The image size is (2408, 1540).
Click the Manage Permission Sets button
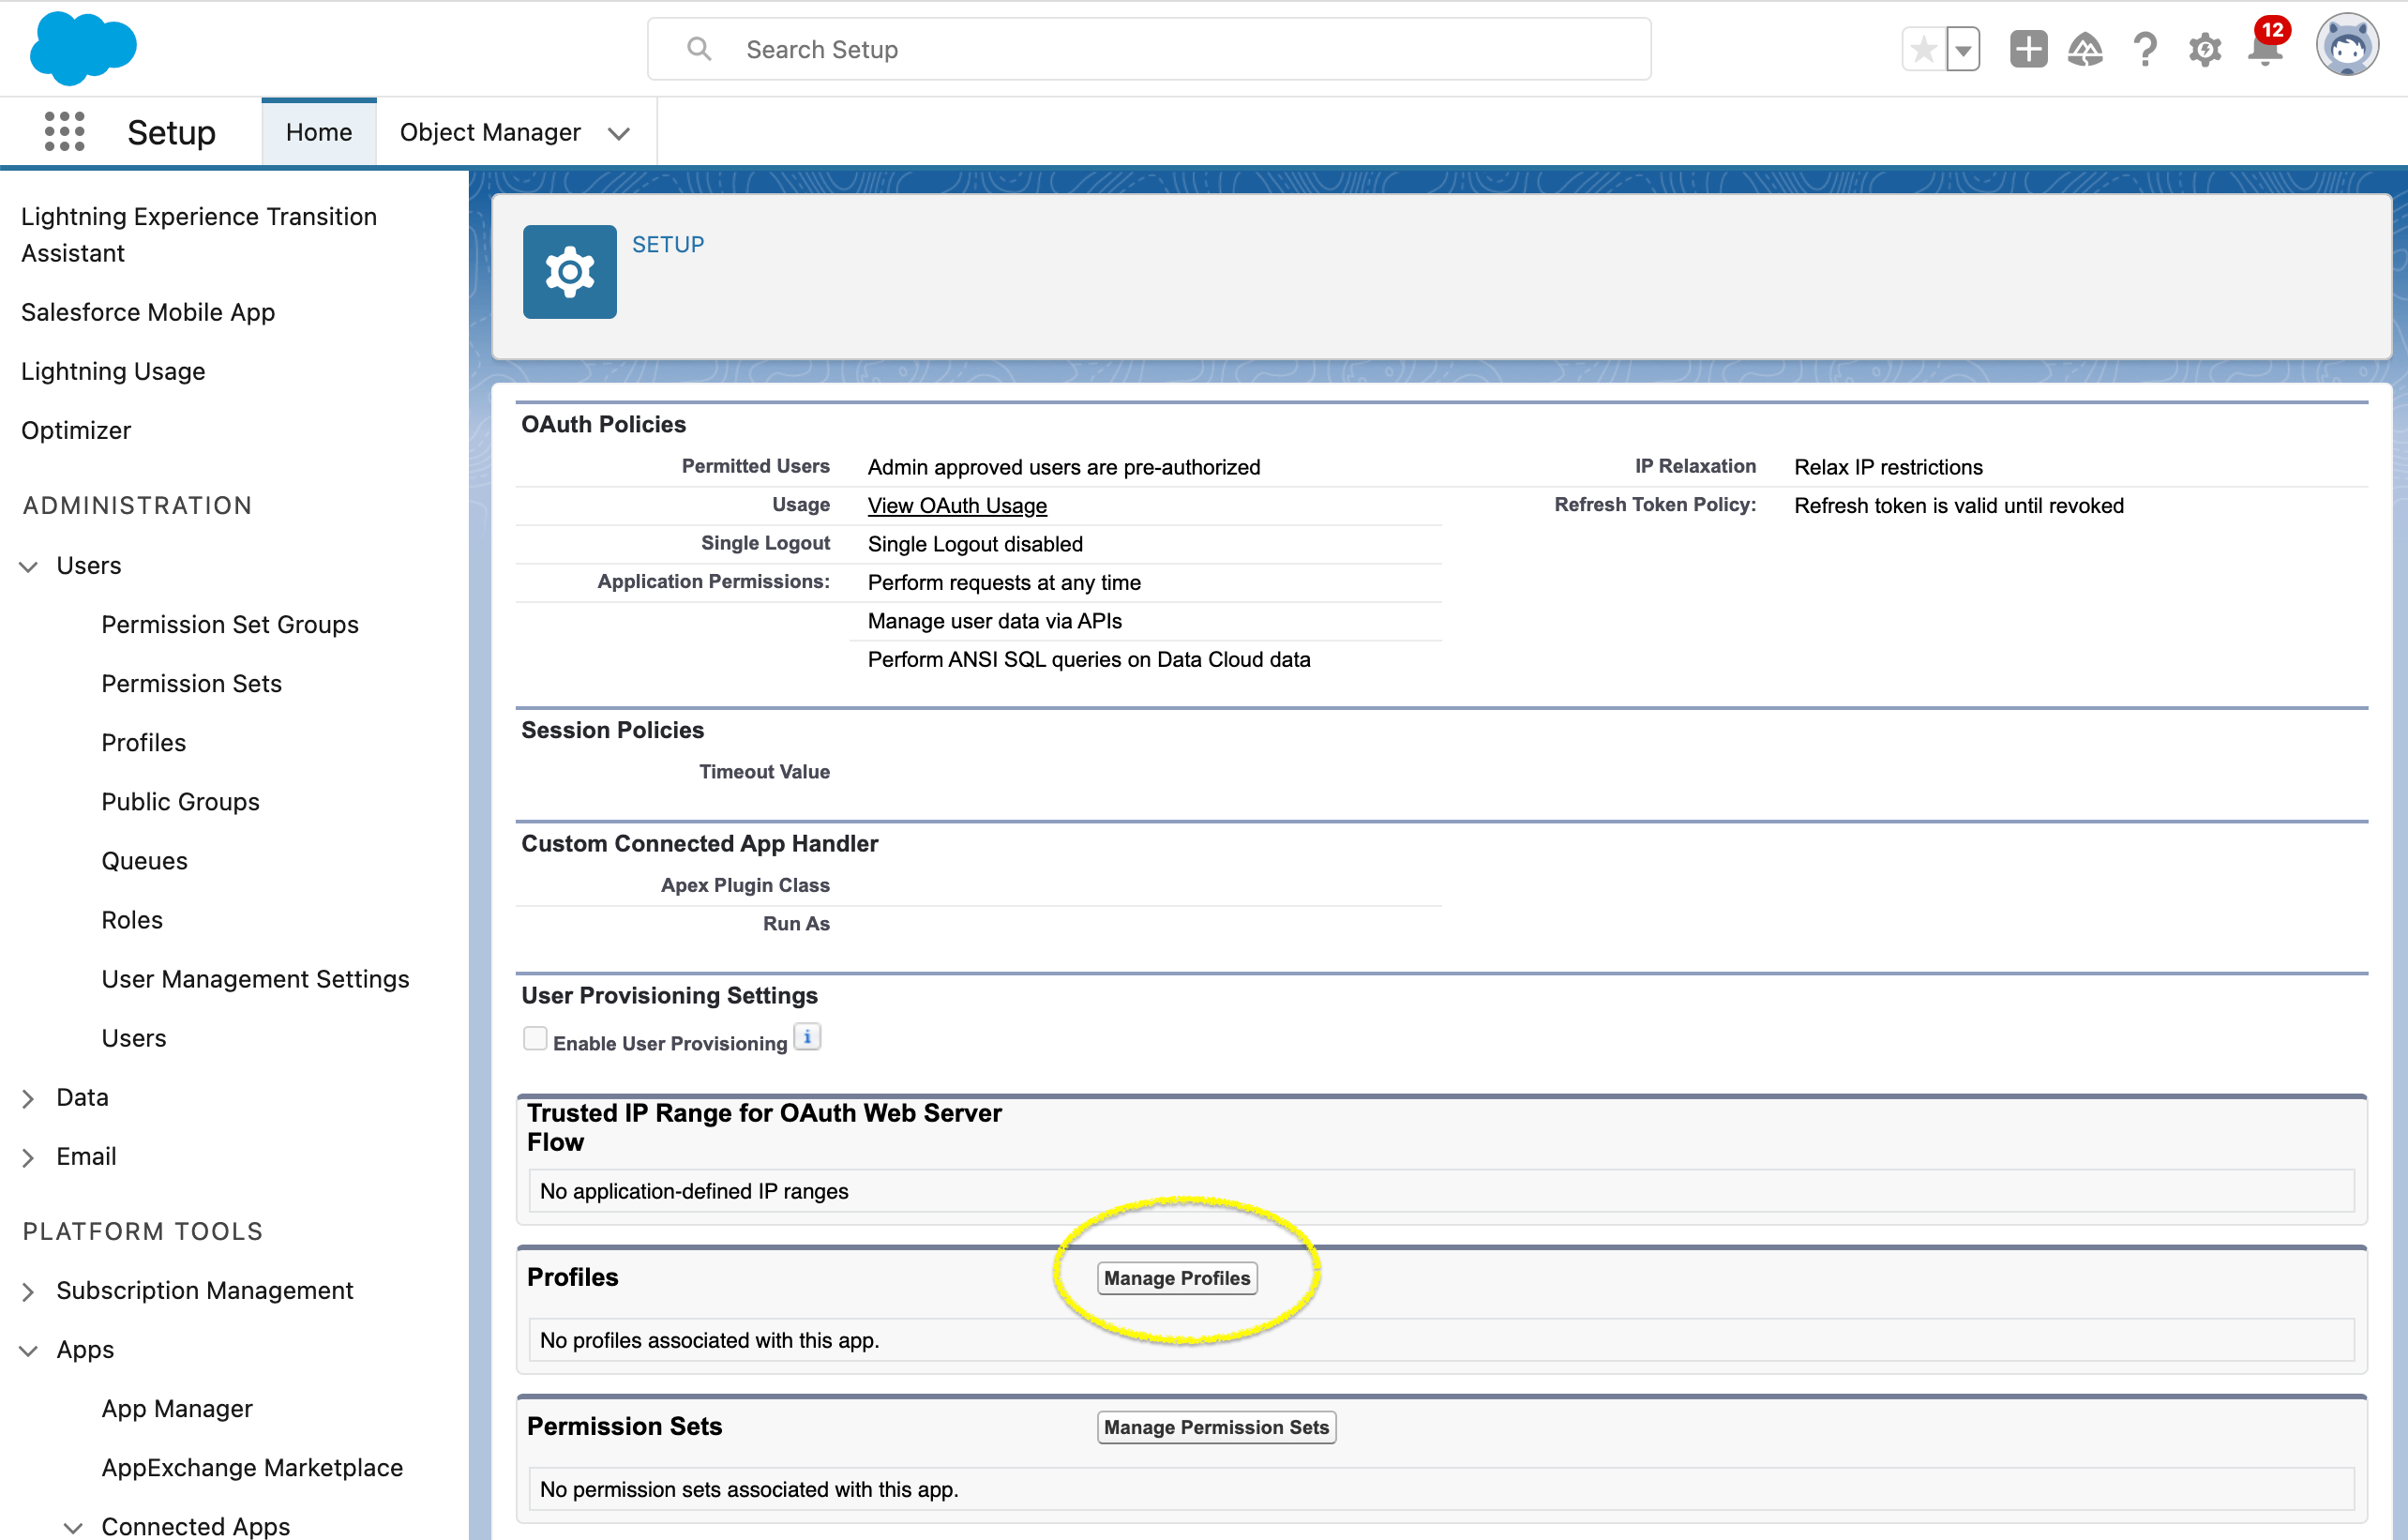pos(1216,1427)
